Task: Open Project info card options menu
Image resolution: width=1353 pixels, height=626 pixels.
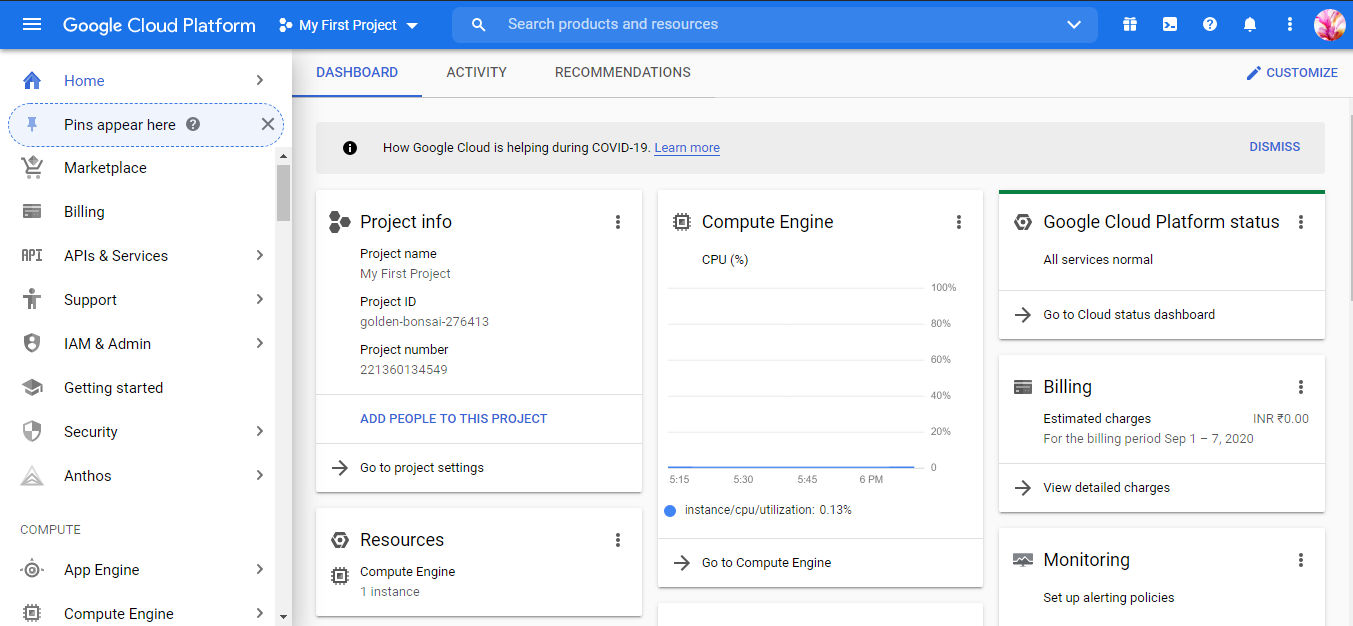Action: click(618, 222)
